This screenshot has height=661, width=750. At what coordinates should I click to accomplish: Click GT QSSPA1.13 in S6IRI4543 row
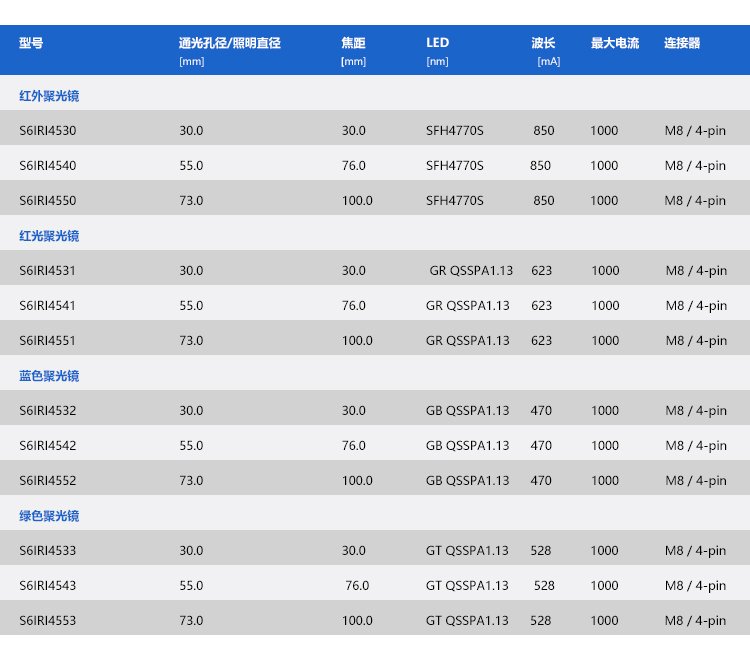click(467, 585)
